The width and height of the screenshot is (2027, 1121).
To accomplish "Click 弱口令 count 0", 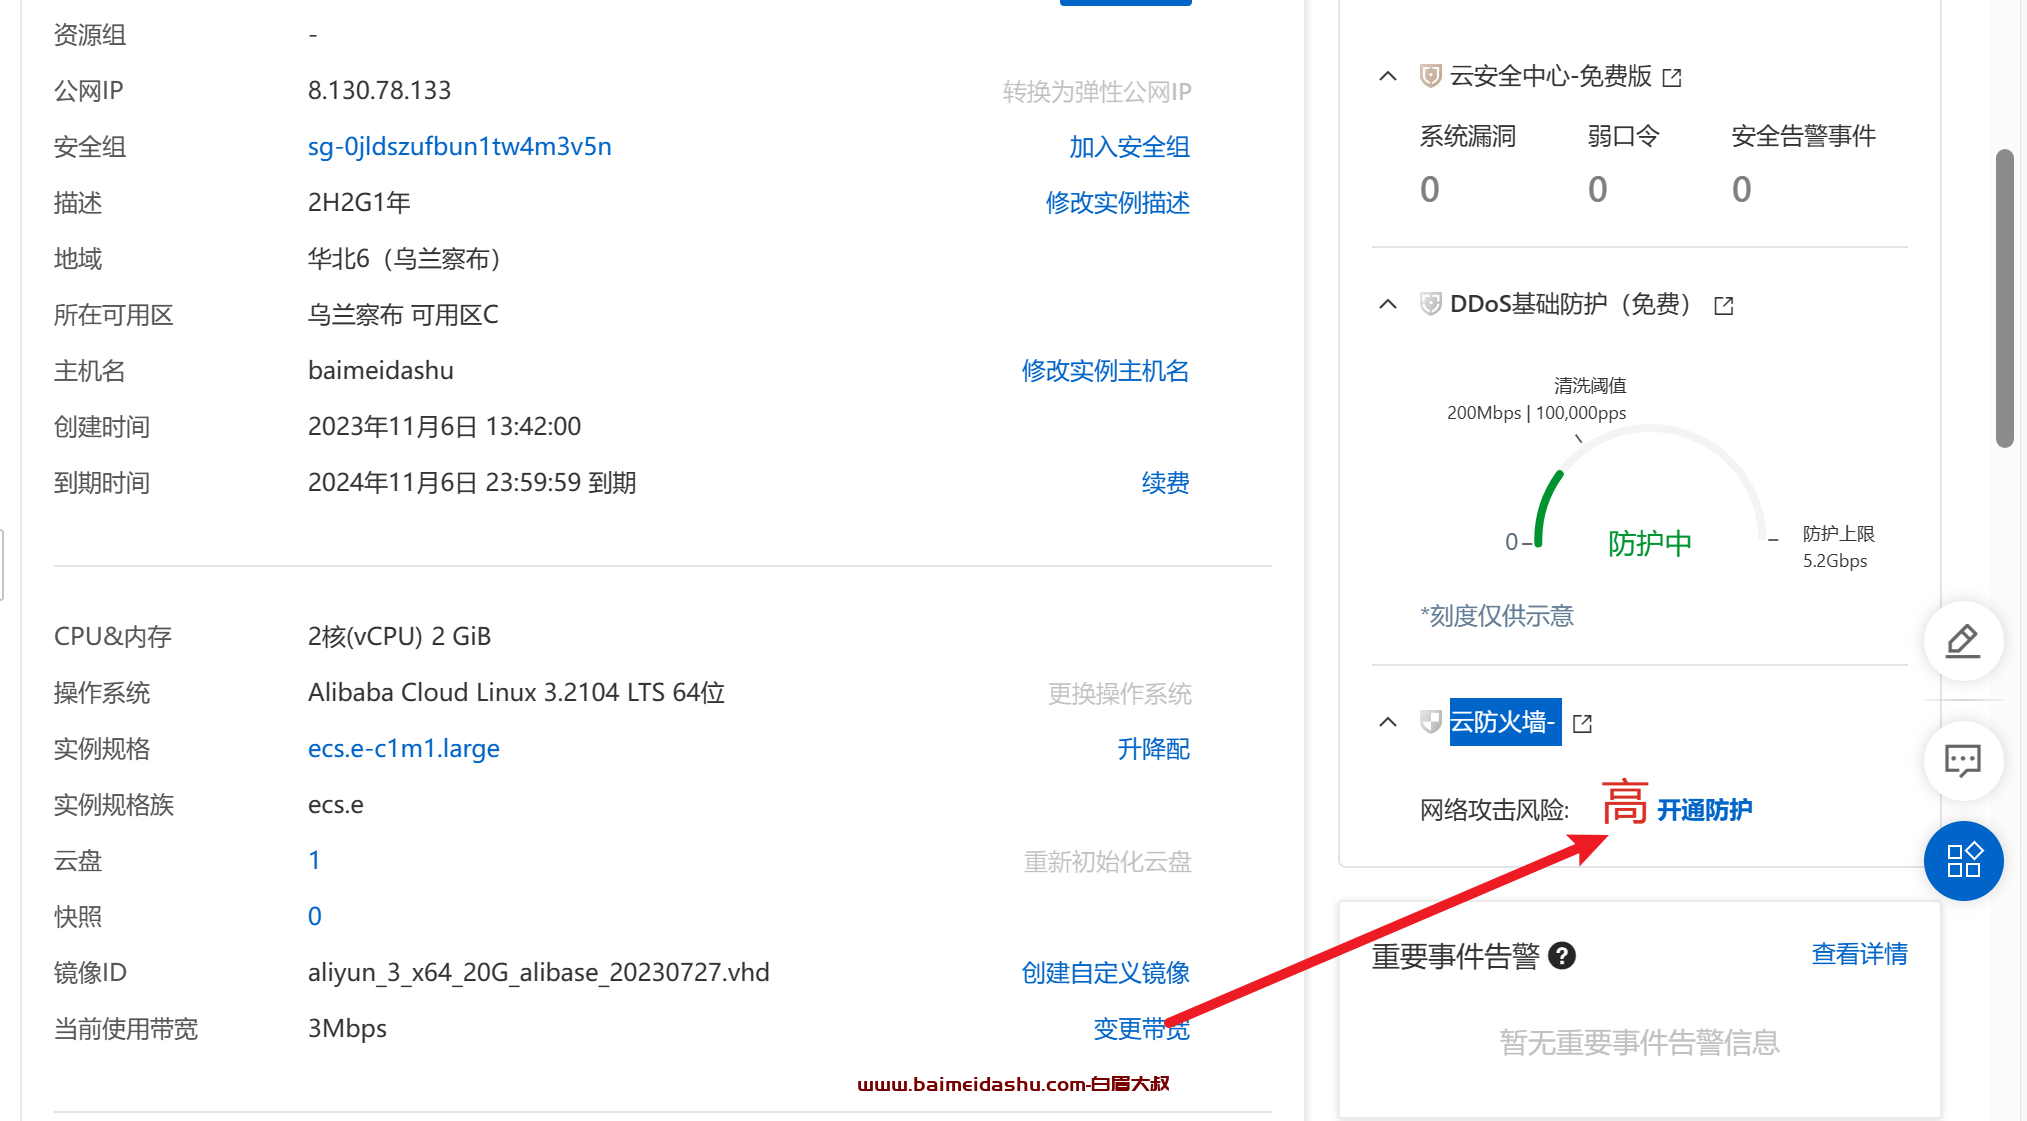I will pyautogui.click(x=1598, y=190).
